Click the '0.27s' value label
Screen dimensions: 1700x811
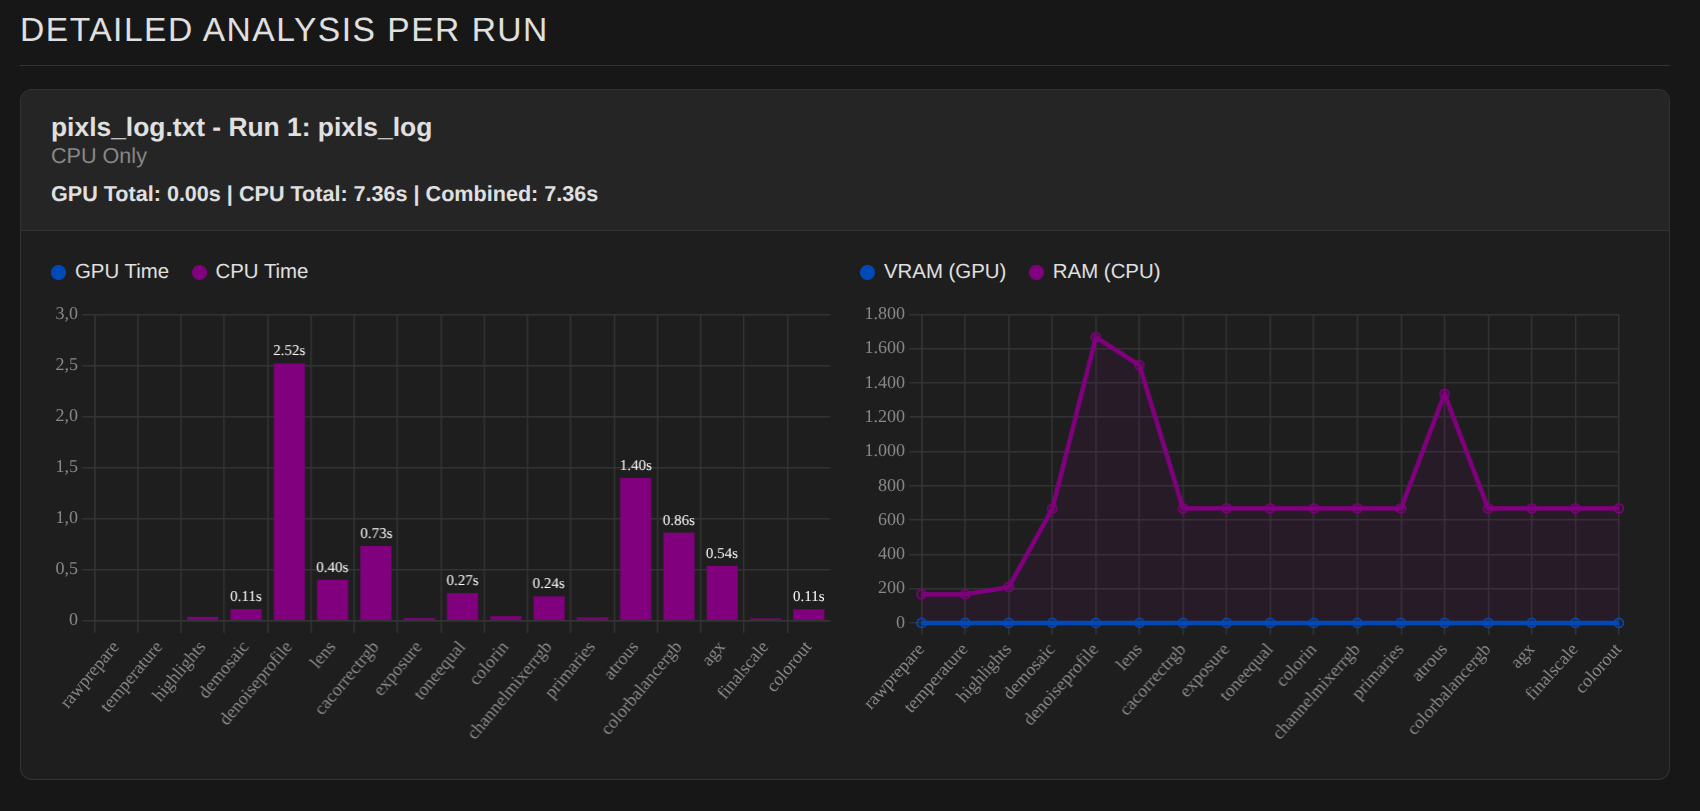point(462,581)
